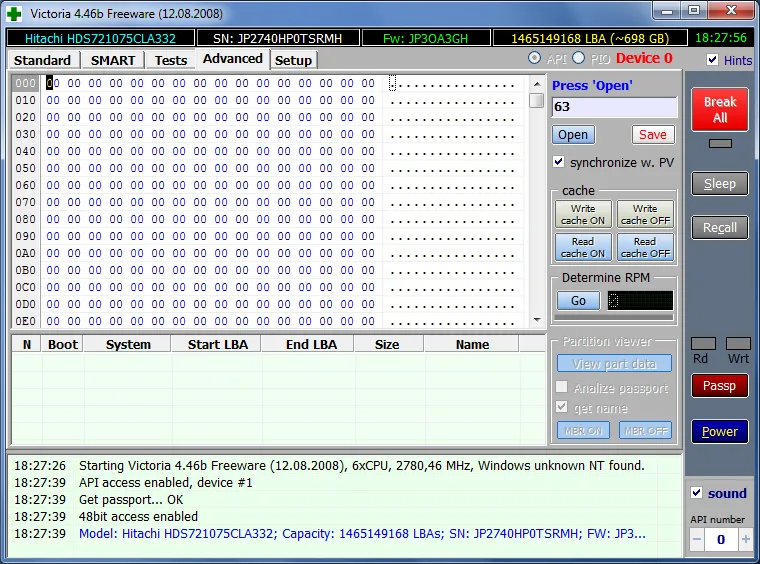Click the MBR ON button

tap(583, 430)
